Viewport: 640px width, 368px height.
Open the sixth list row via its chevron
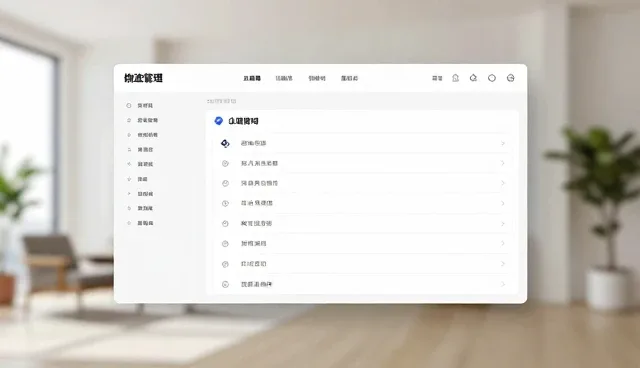503,244
